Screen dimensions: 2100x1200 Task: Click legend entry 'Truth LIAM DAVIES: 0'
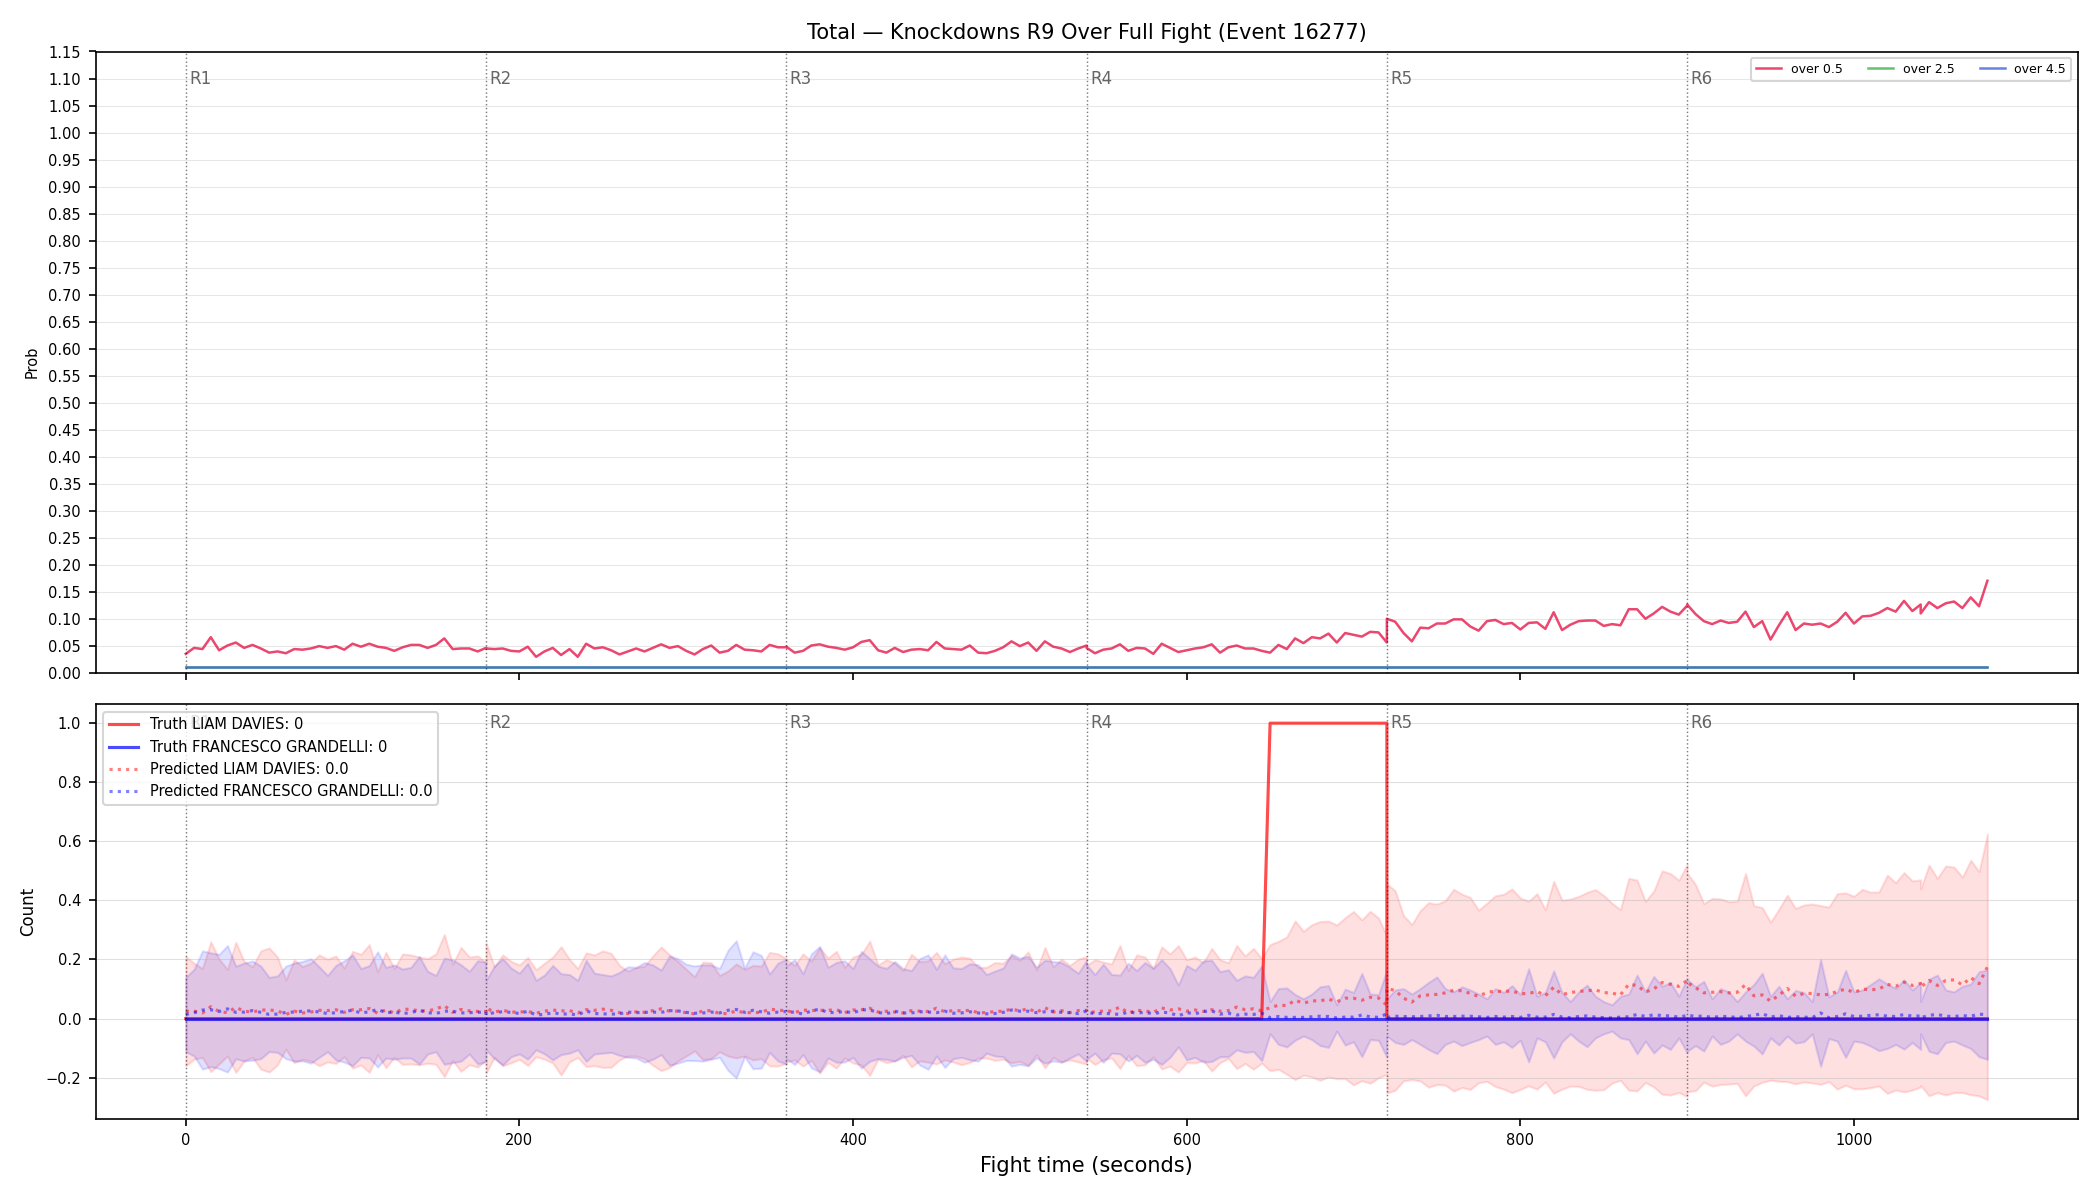[205, 724]
